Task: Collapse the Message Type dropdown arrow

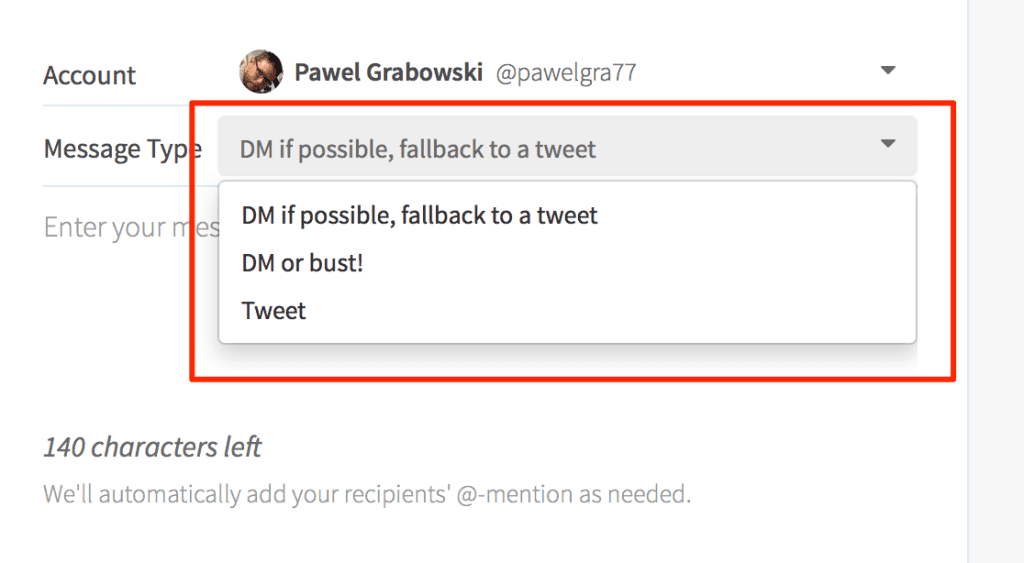Action: (x=888, y=144)
